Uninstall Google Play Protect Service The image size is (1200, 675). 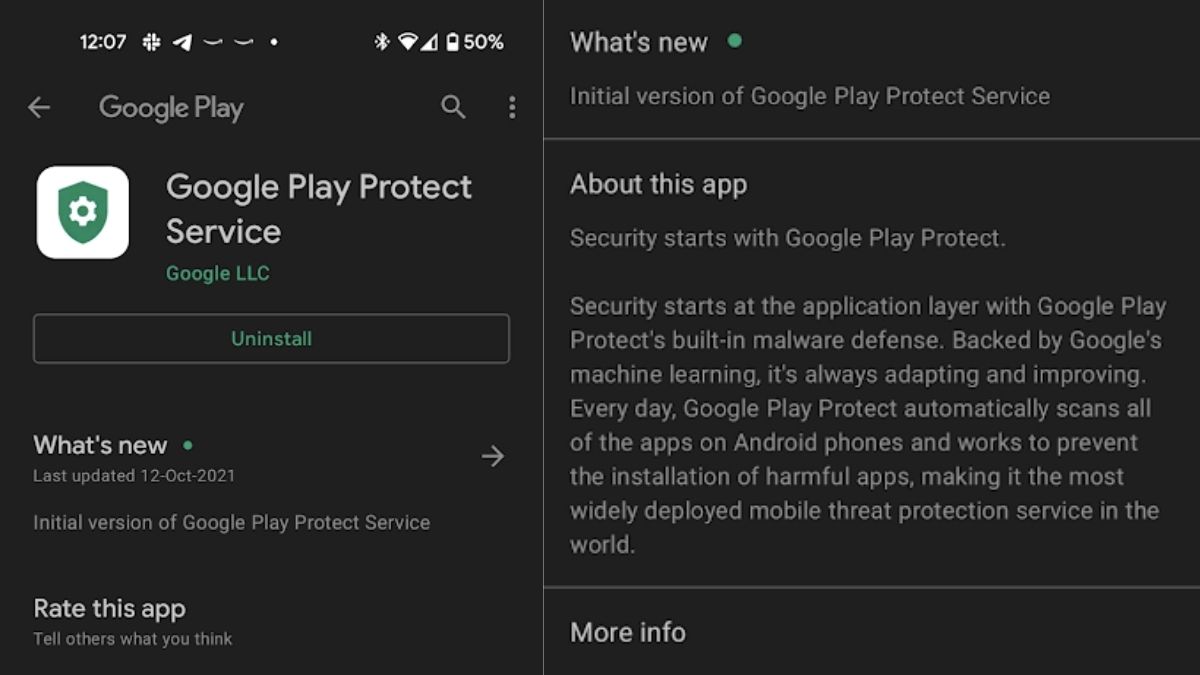271,338
